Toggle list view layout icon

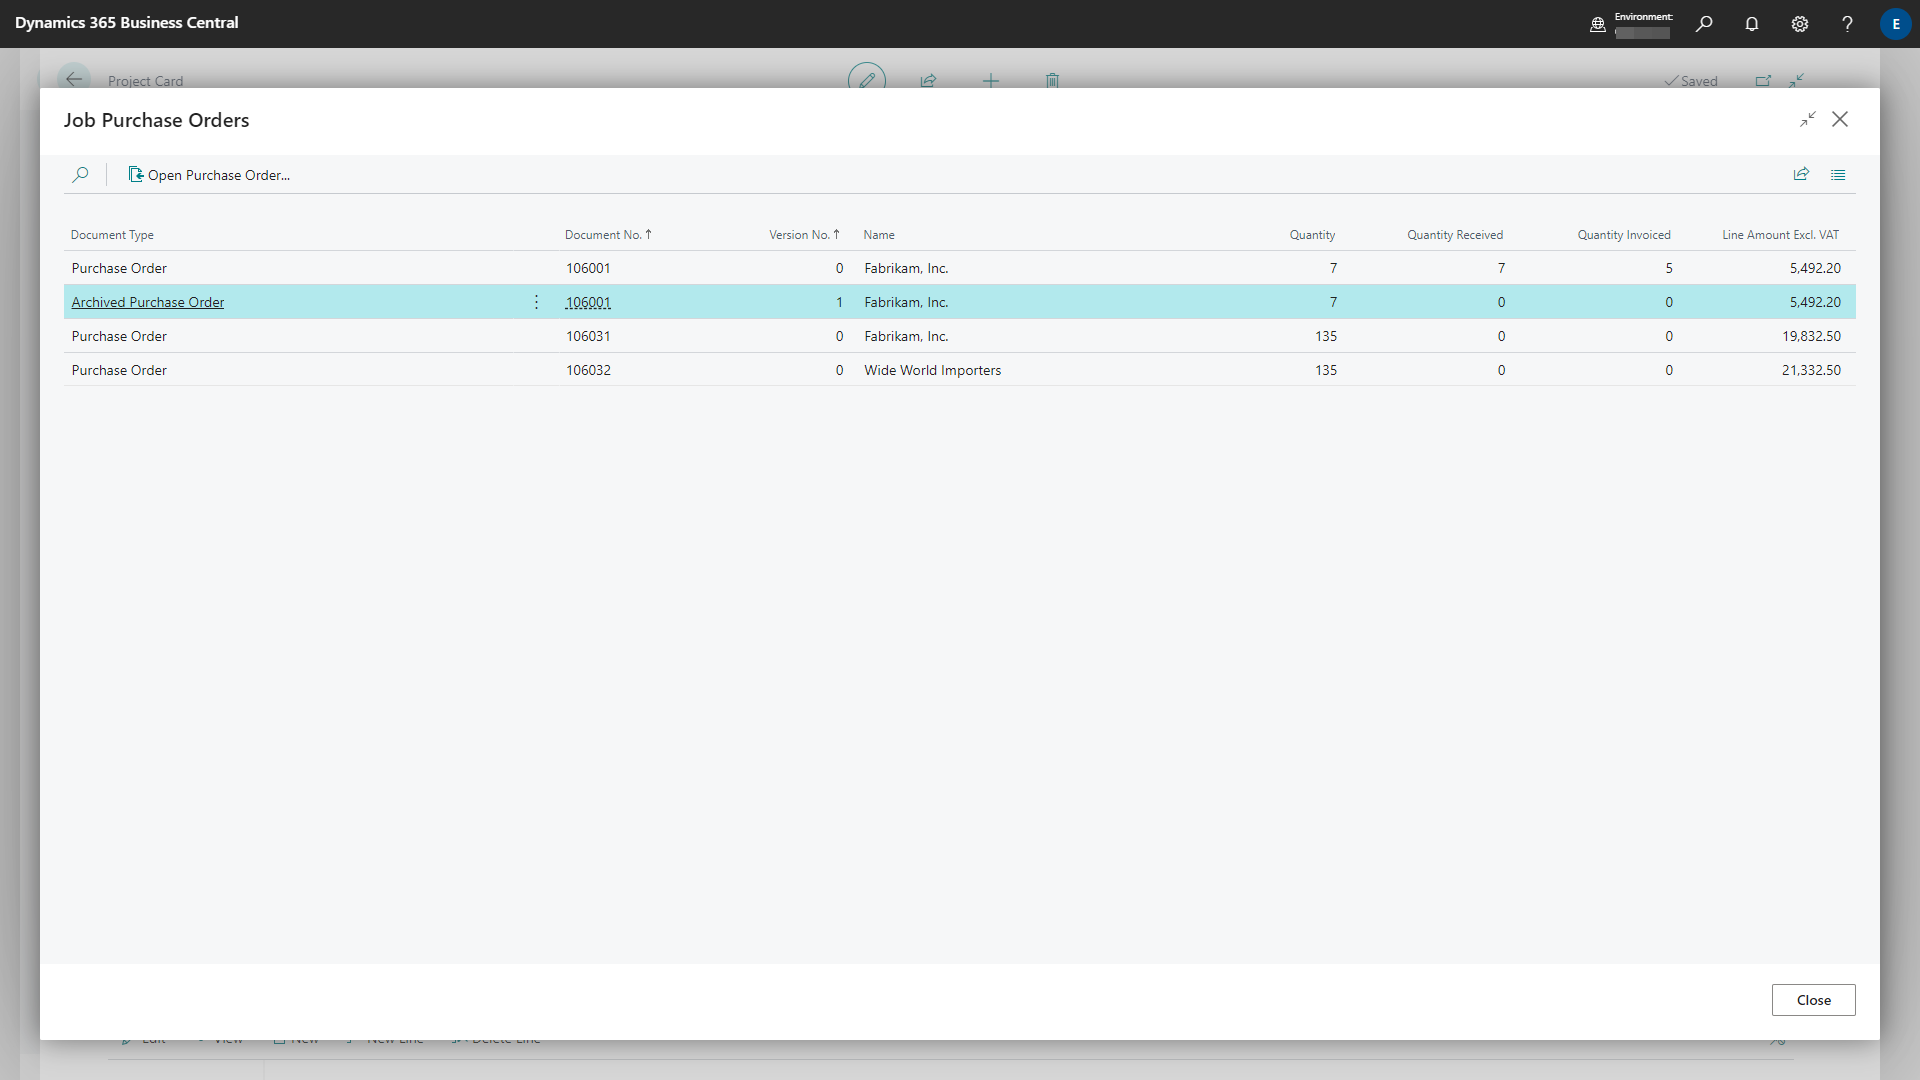(x=1838, y=174)
